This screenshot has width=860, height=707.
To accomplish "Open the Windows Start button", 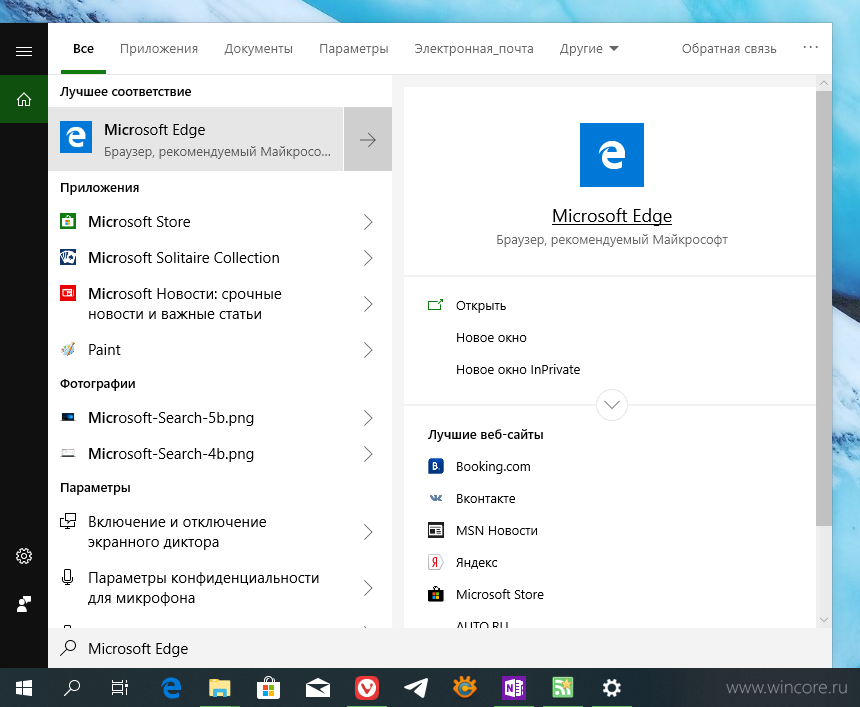I will point(24,688).
